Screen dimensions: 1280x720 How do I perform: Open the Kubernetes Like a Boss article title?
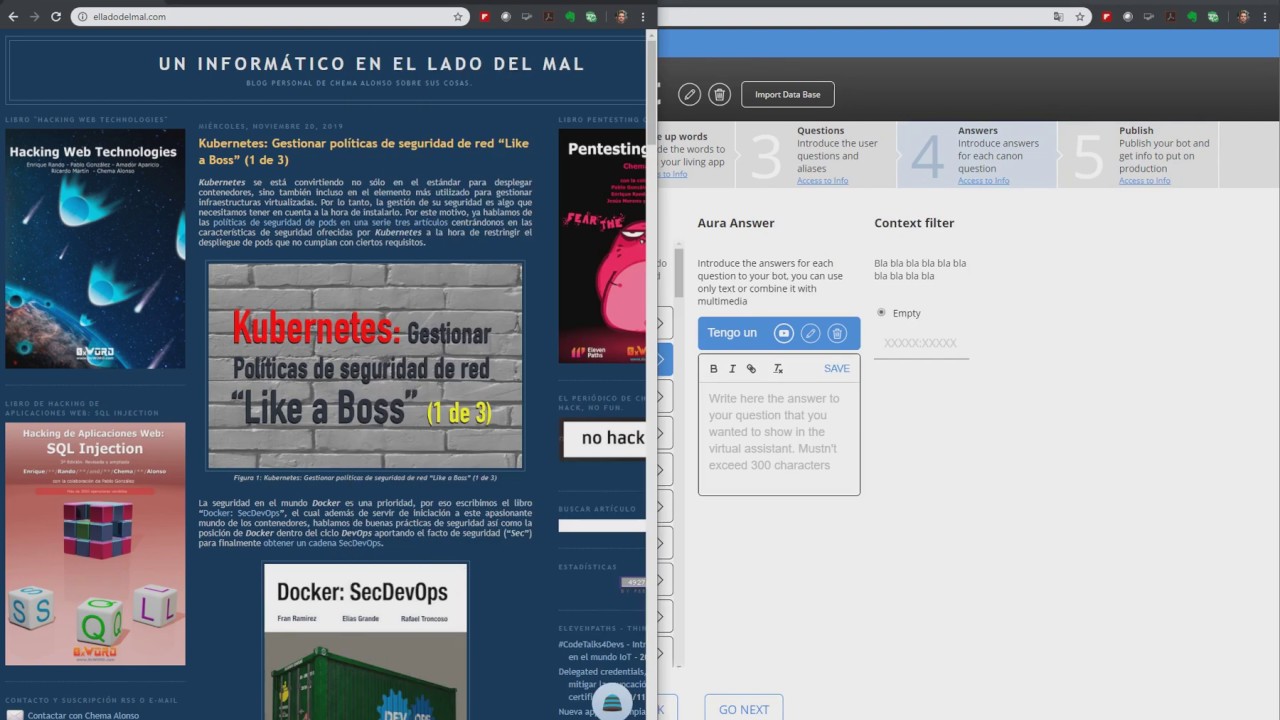click(x=364, y=151)
